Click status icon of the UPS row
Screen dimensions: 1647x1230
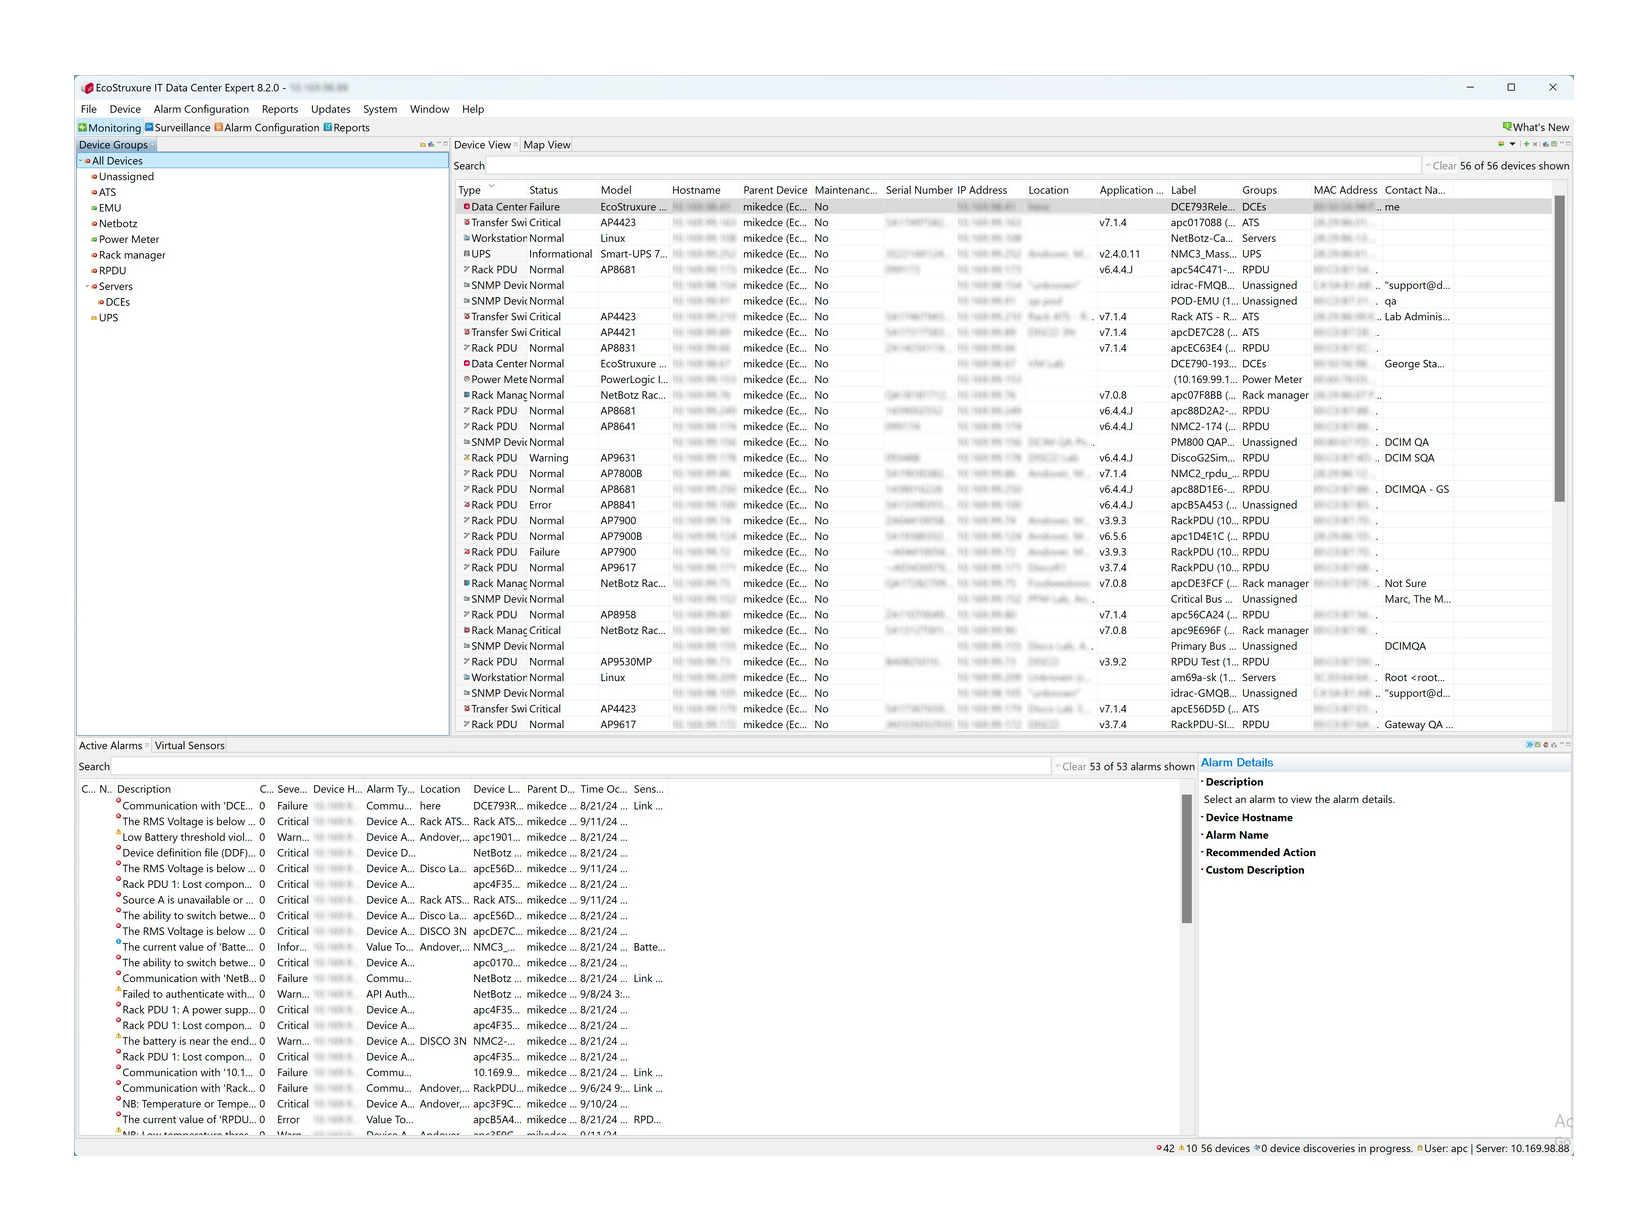click(466, 254)
